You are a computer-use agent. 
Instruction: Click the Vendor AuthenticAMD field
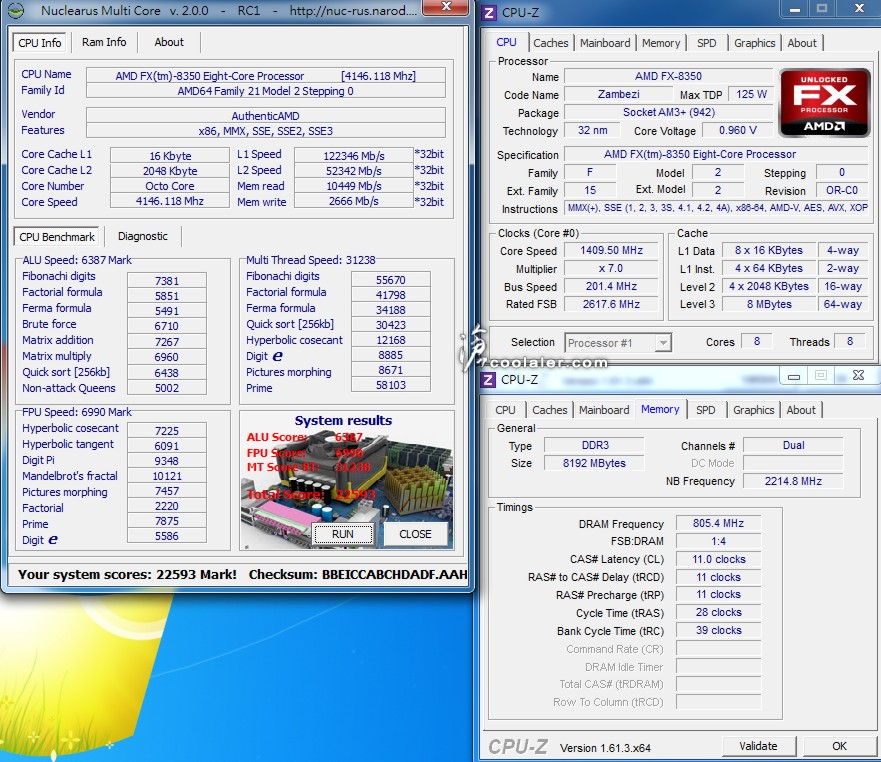coord(266,116)
